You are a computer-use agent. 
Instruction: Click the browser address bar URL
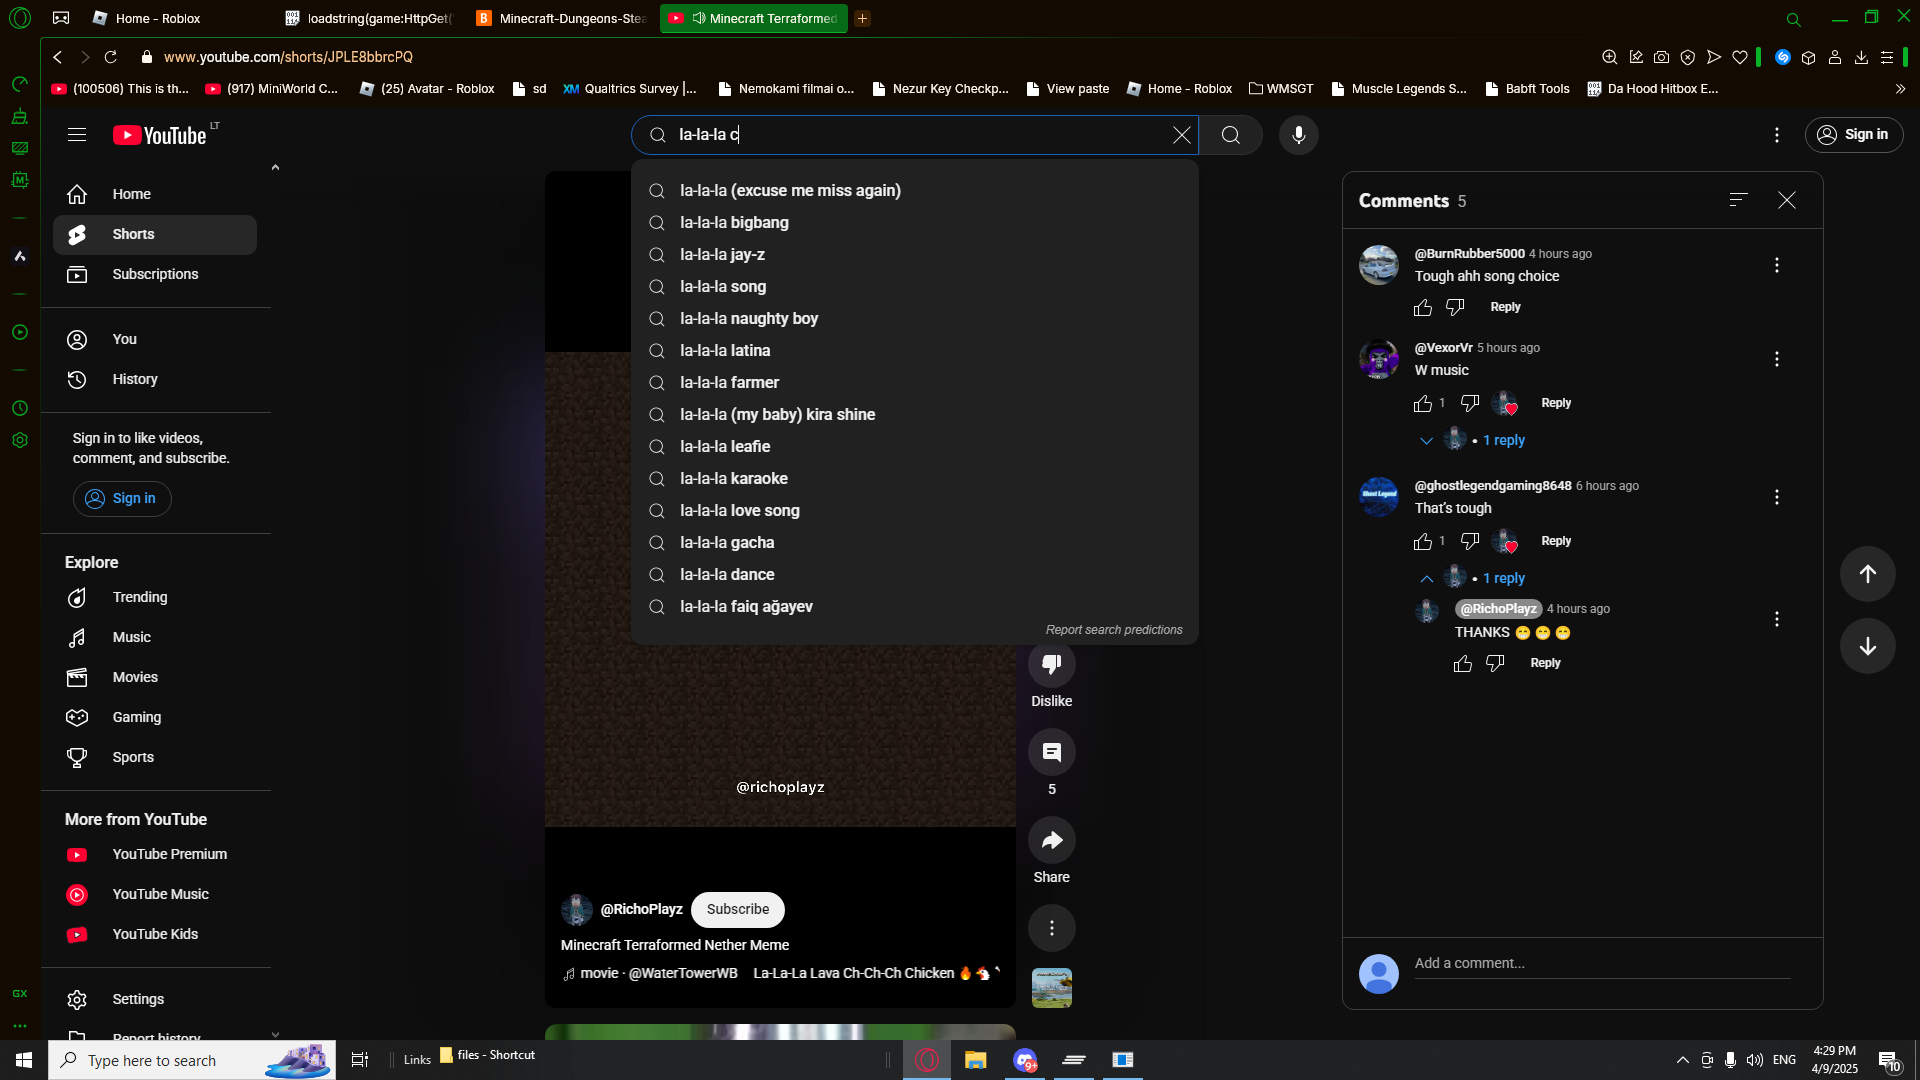[288, 57]
